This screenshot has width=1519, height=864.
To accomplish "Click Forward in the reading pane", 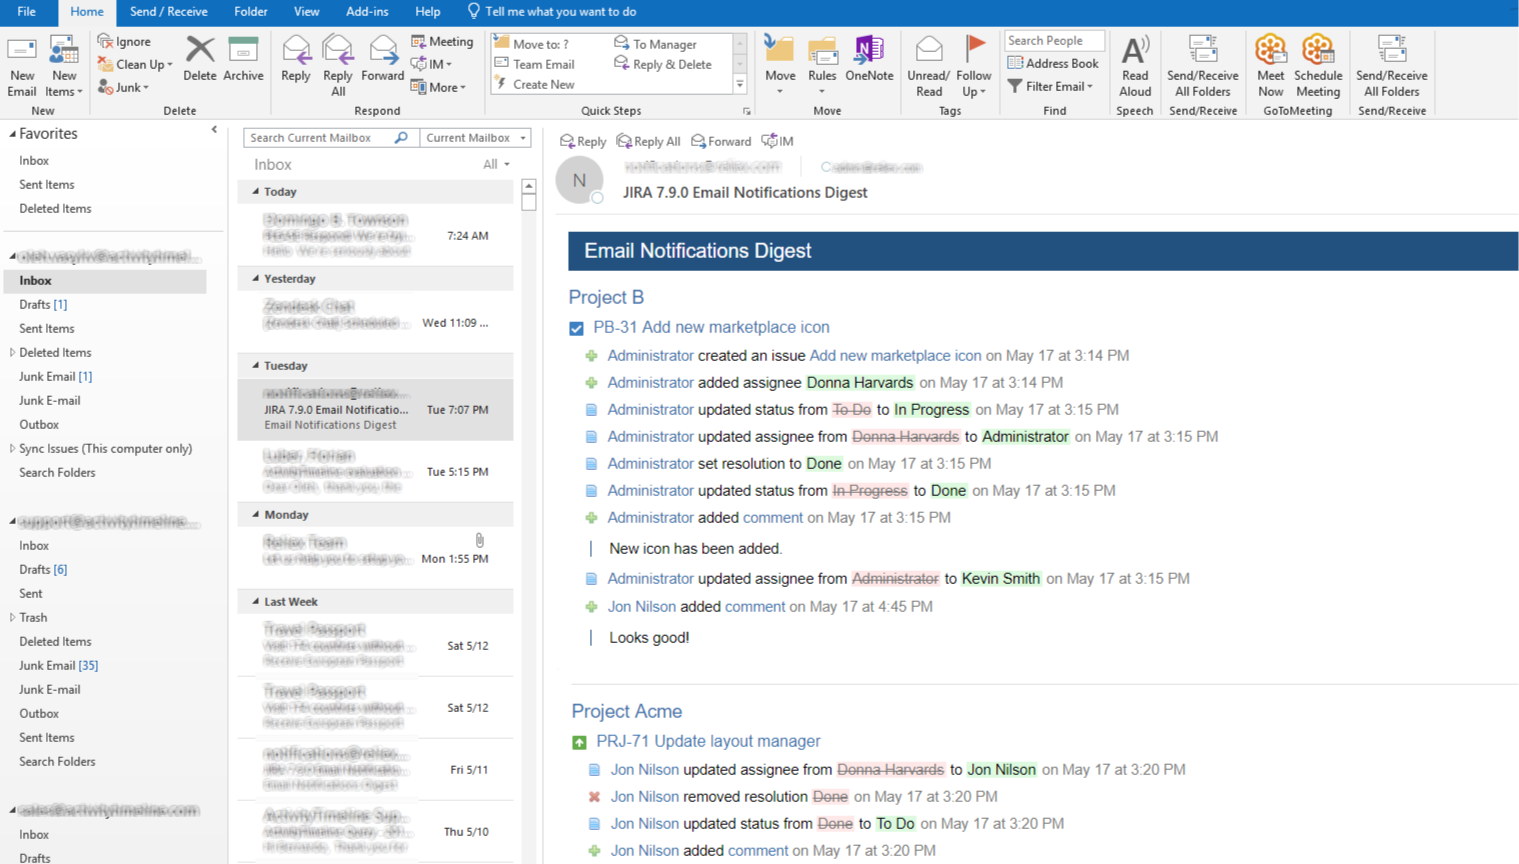I will [x=721, y=141].
